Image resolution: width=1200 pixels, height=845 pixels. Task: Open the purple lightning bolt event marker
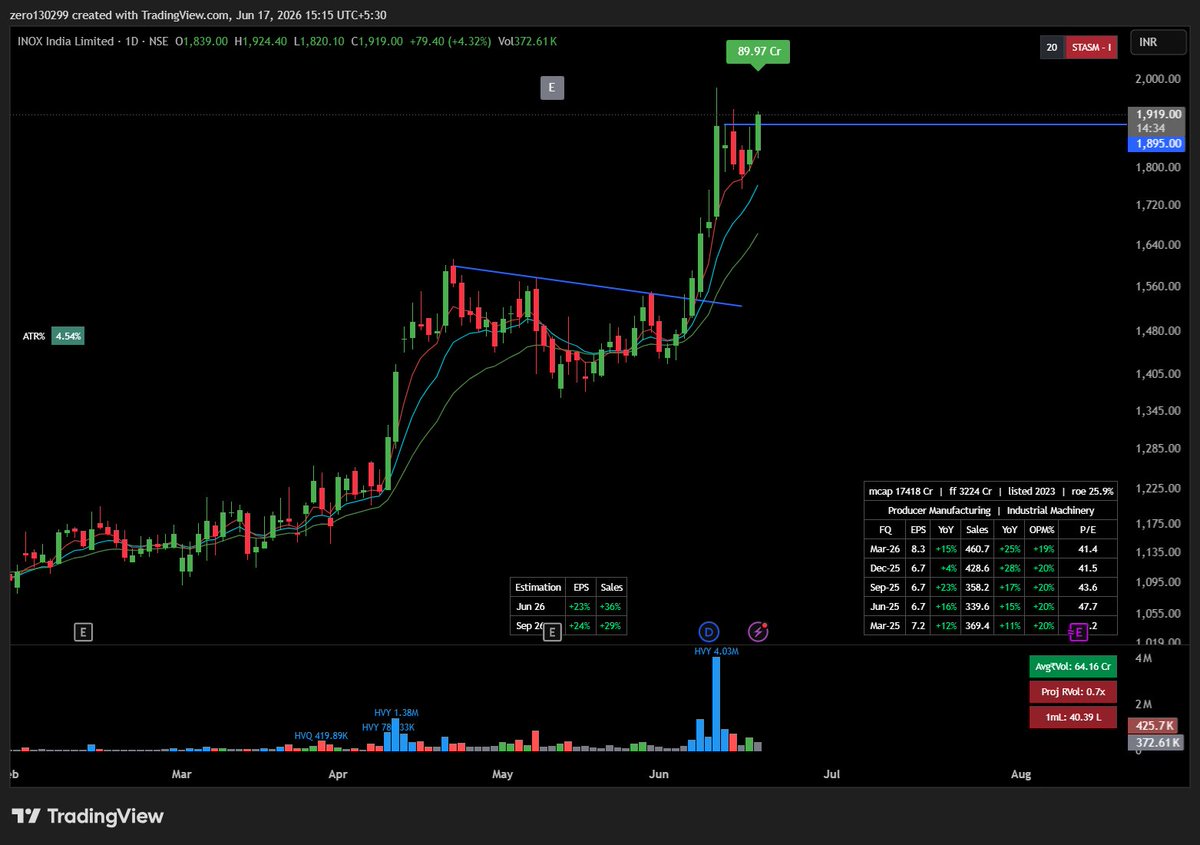point(759,631)
